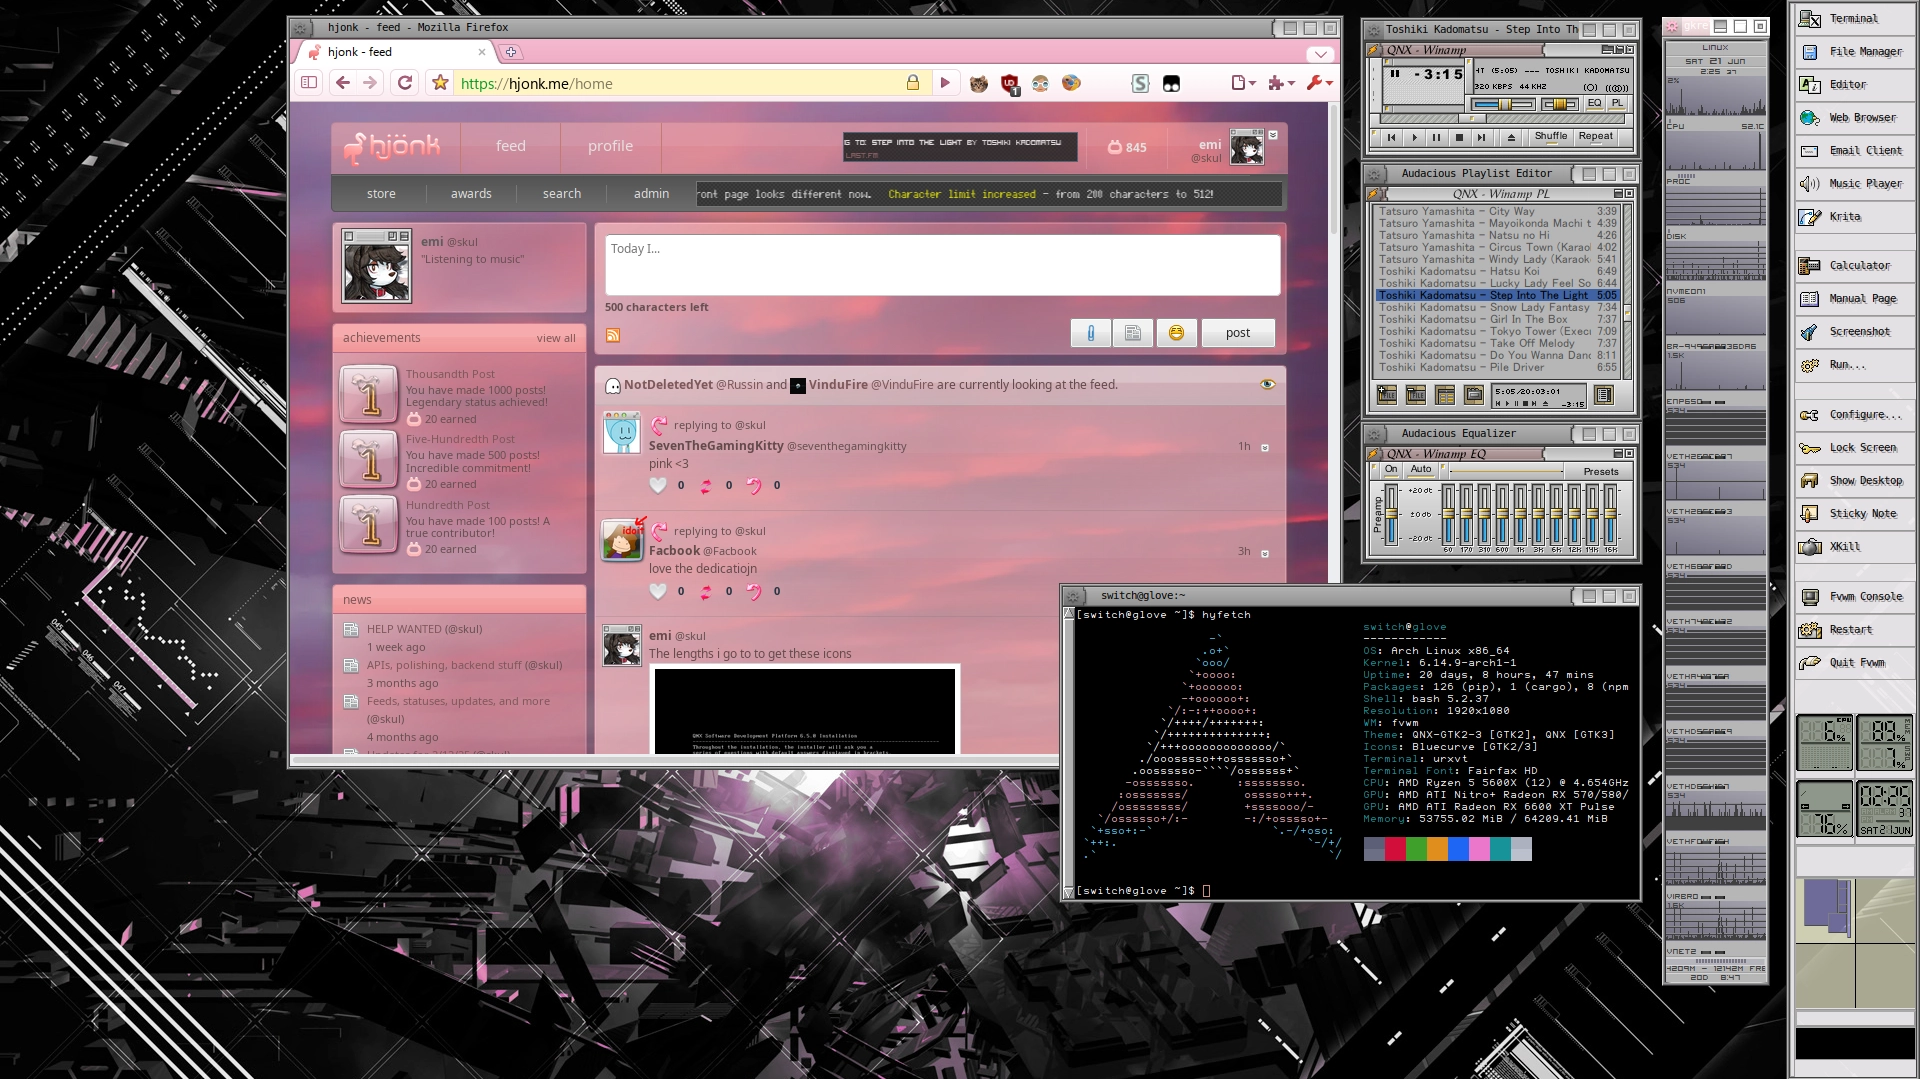1920x1079 pixels.
Task: Open the store menu item
Action: pos(381,194)
